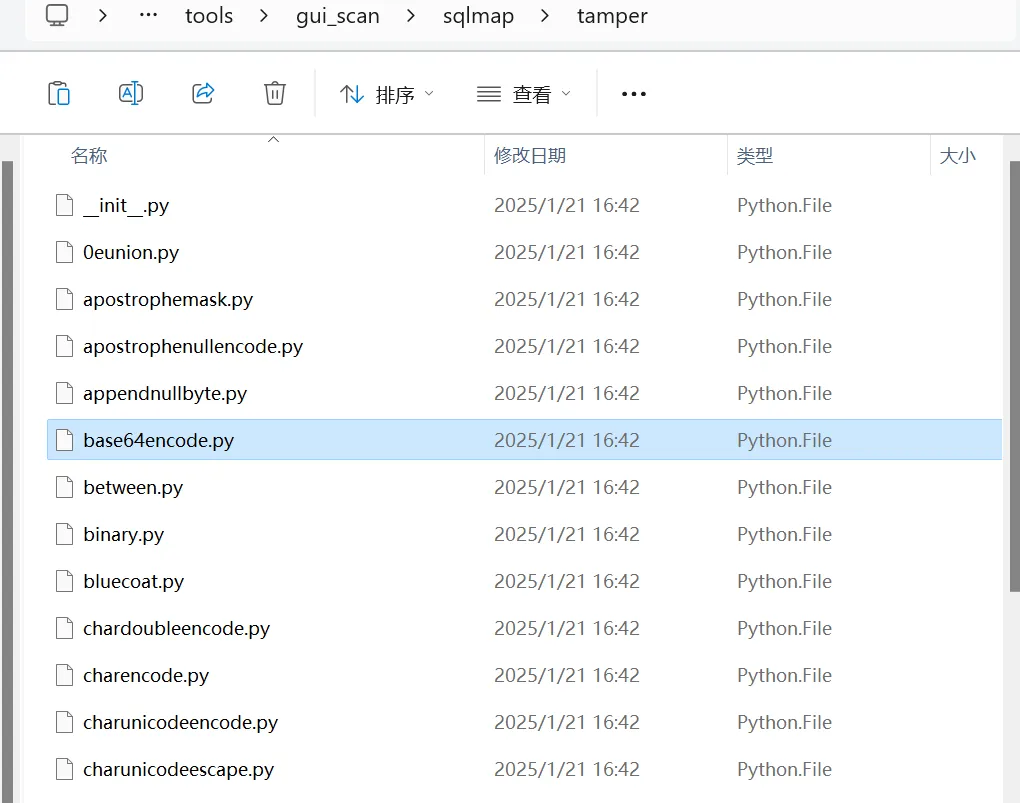
Task: Click the This PC monitor icon in breadcrumb
Action: coord(58,15)
